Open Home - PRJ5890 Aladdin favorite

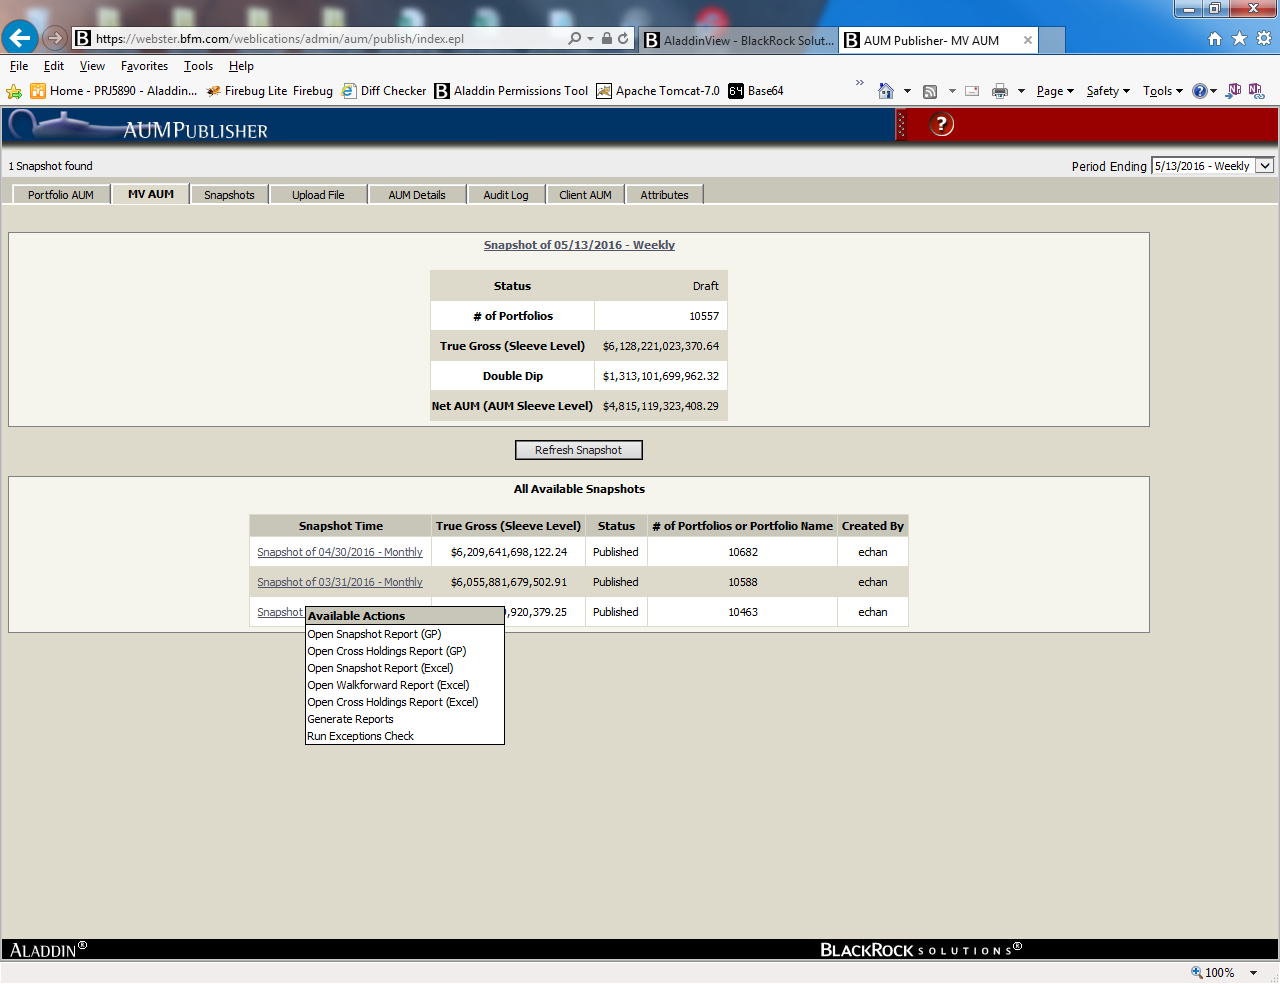click(x=113, y=91)
